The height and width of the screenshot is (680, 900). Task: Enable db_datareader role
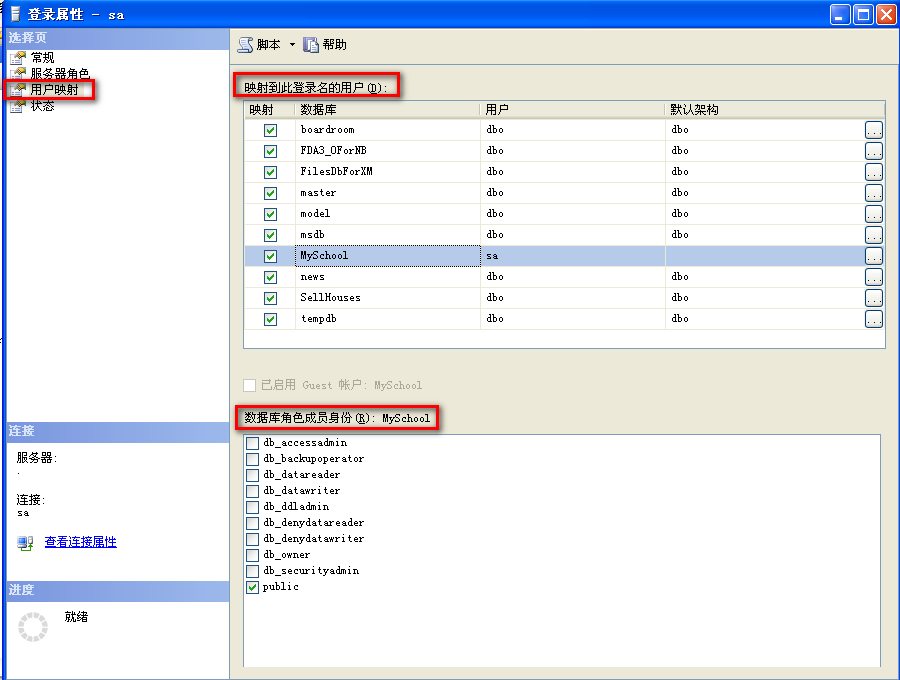tap(252, 475)
